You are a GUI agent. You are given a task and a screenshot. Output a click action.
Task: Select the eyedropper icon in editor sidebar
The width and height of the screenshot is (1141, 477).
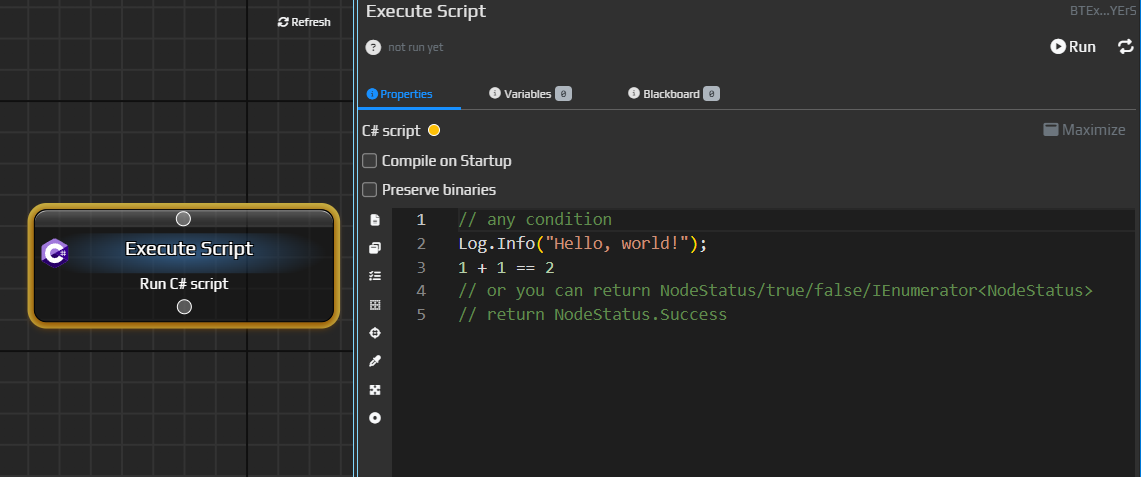coord(375,361)
